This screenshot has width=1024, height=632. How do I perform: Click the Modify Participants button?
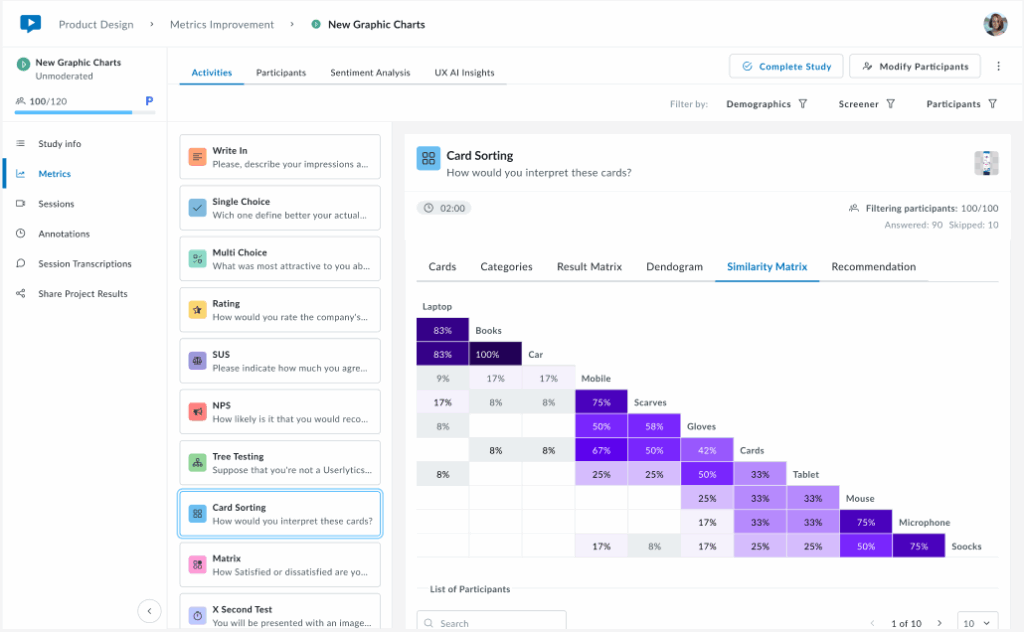914,65
